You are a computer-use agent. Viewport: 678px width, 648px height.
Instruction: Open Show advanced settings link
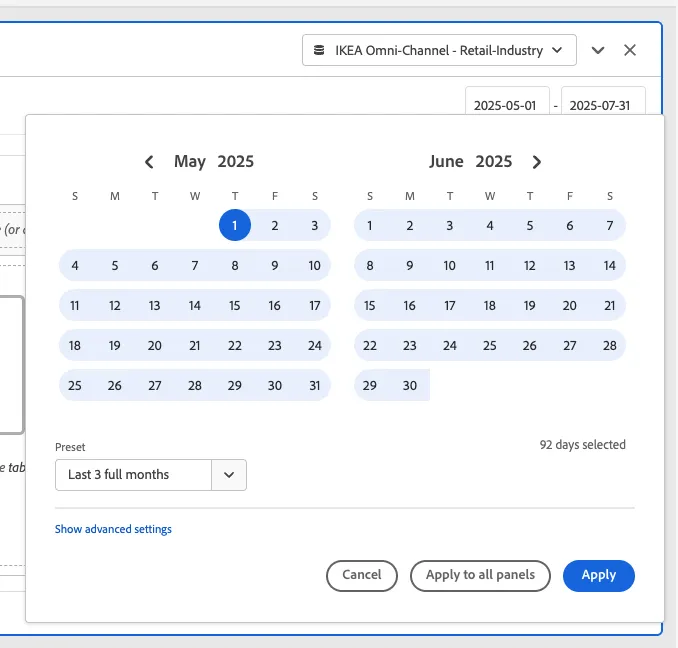[x=113, y=529]
